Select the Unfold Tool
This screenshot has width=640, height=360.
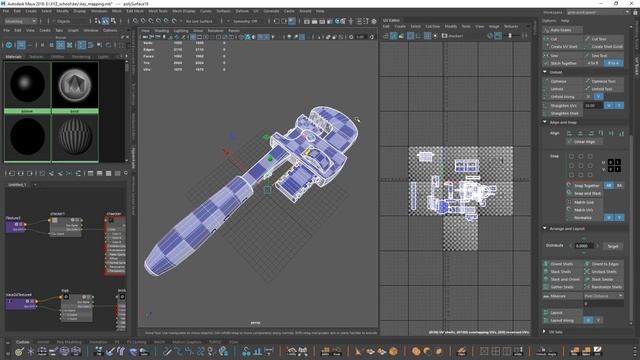(x=604, y=89)
